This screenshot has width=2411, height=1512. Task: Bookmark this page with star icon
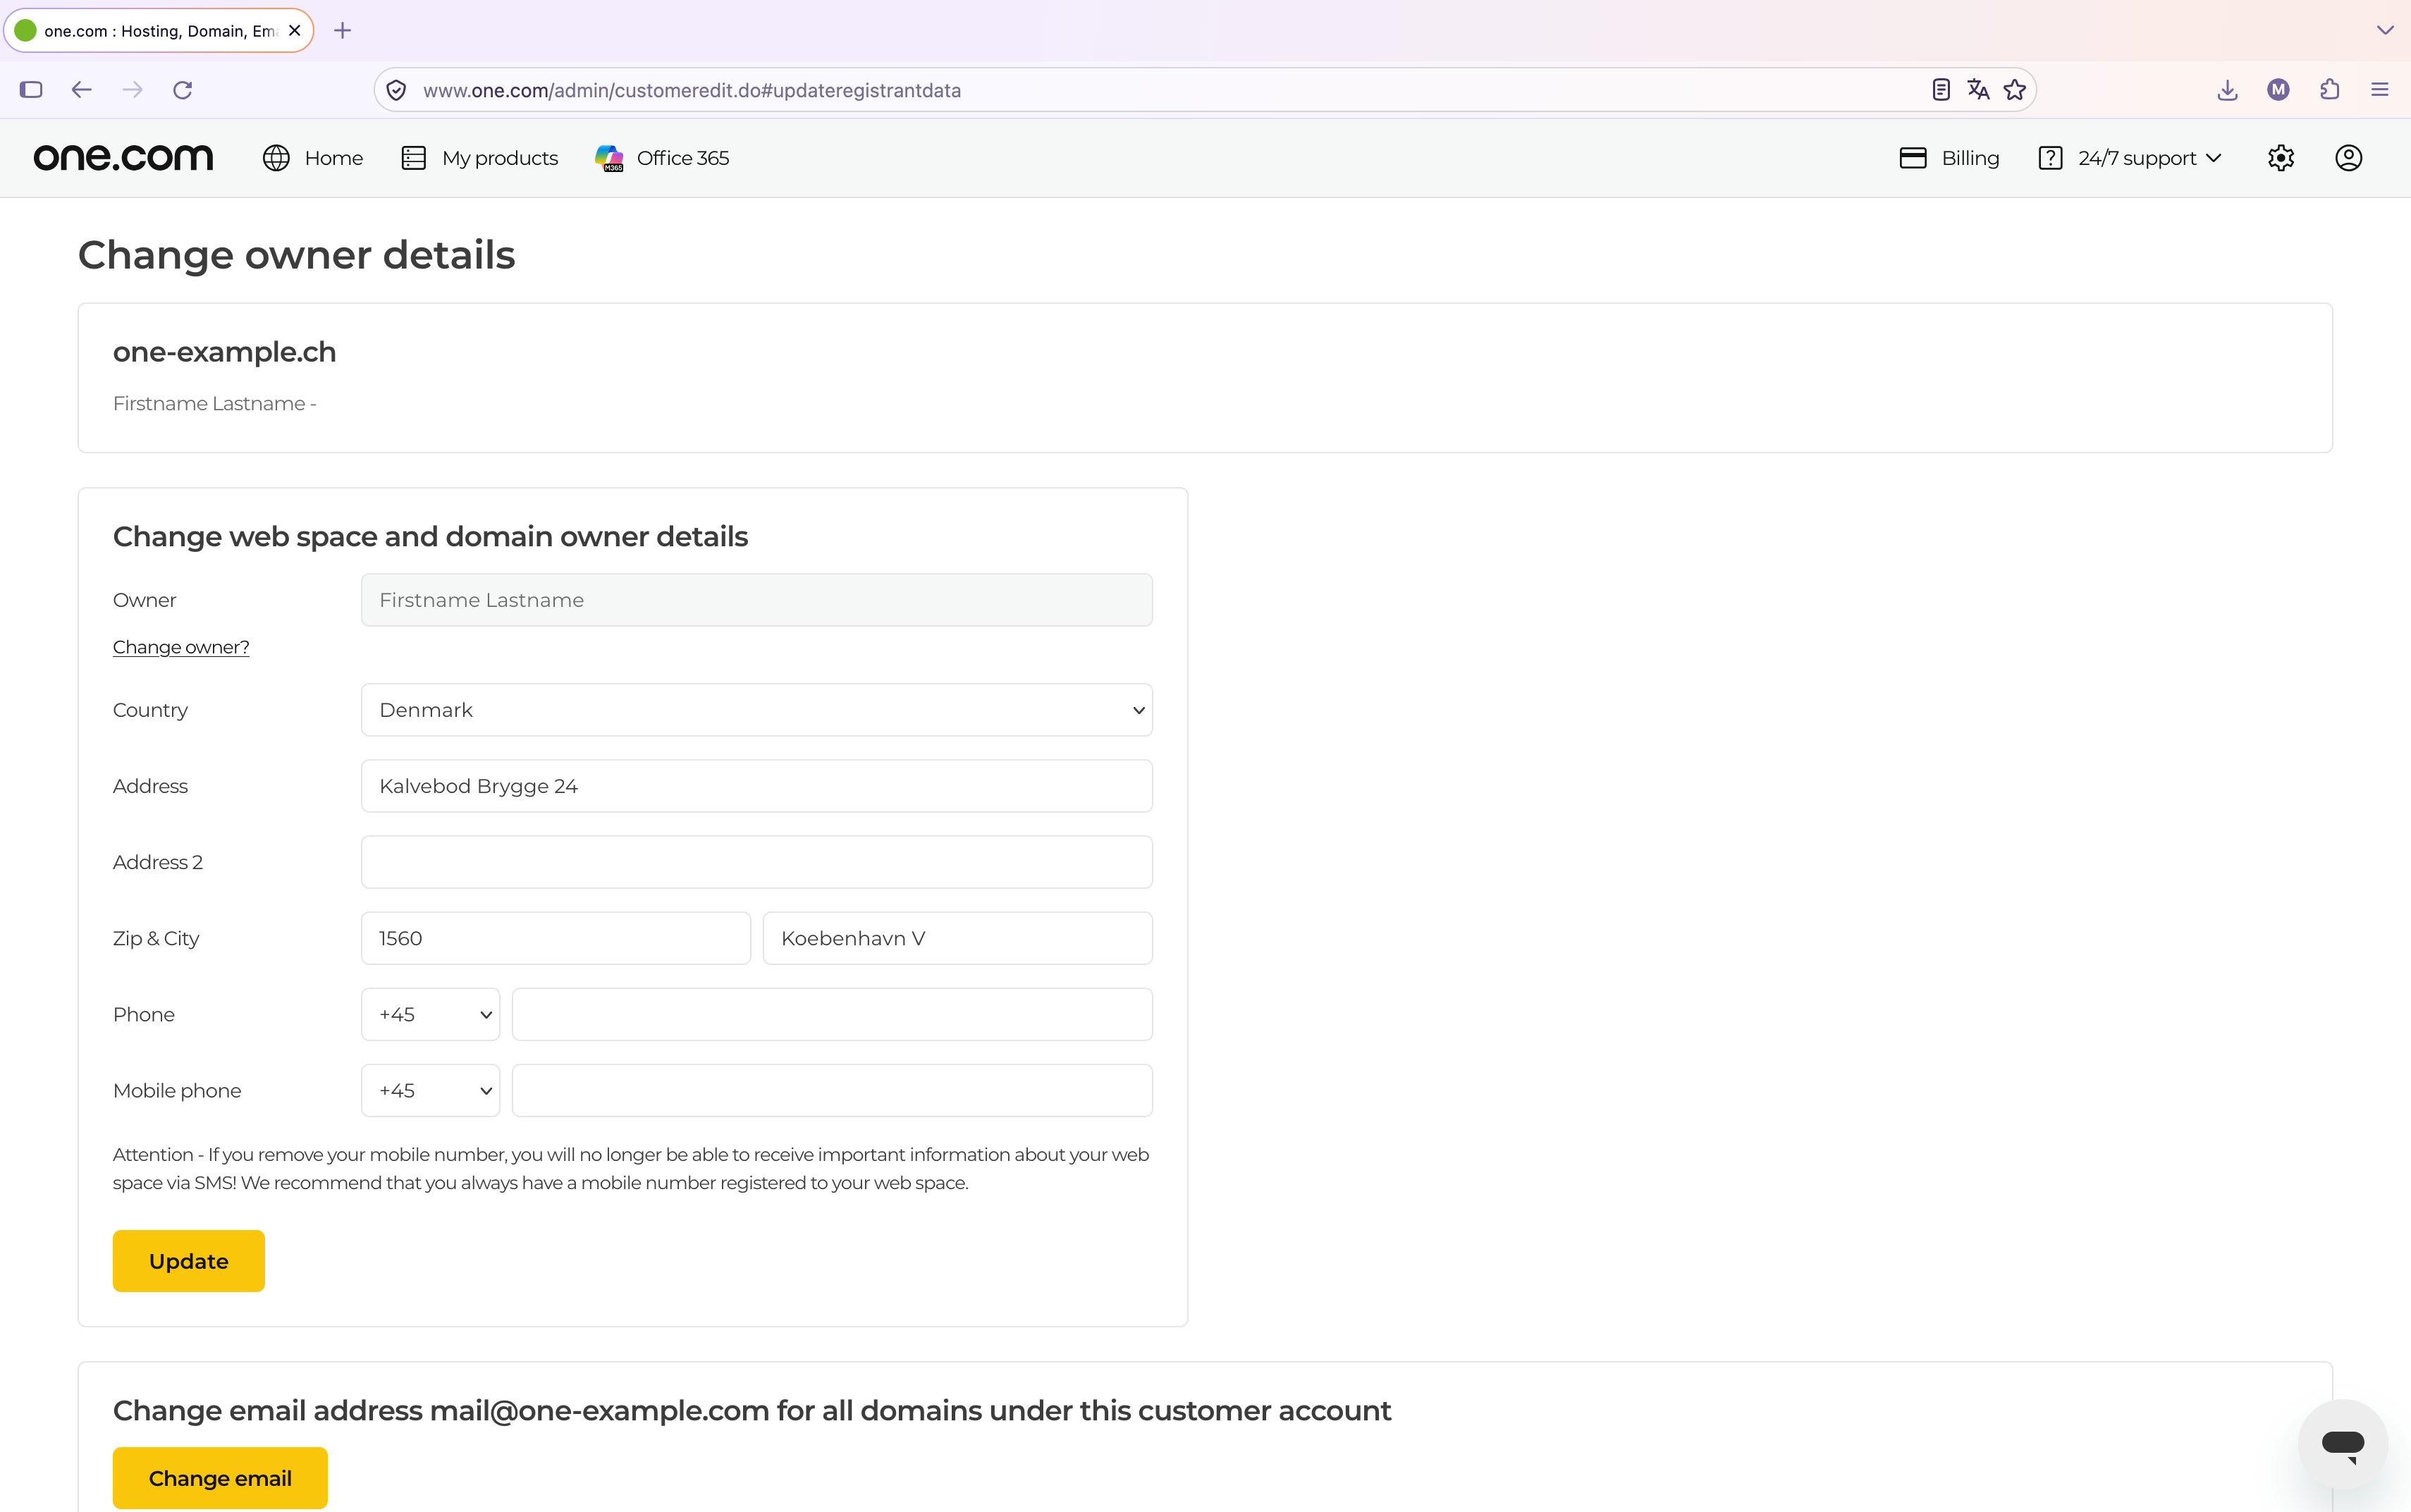[x=2014, y=90]
